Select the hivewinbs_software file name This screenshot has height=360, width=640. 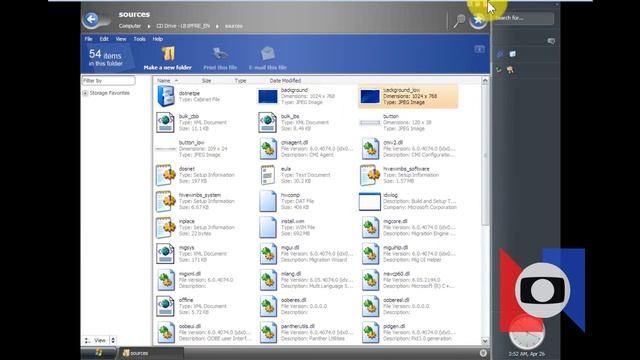click(x=406, y=169)
